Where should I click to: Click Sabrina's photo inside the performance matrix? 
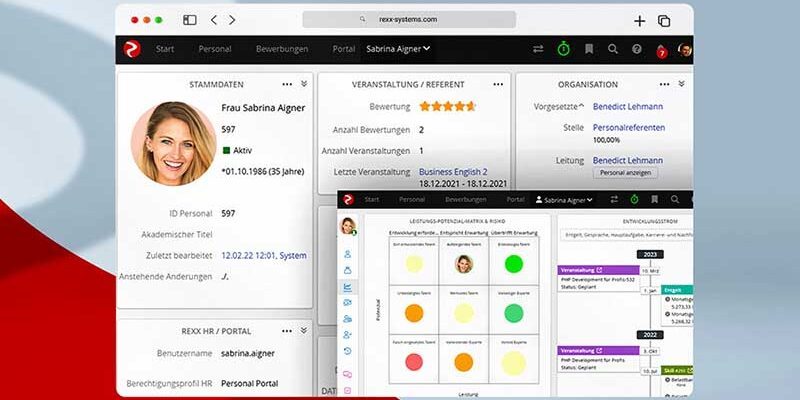[464, 264]
